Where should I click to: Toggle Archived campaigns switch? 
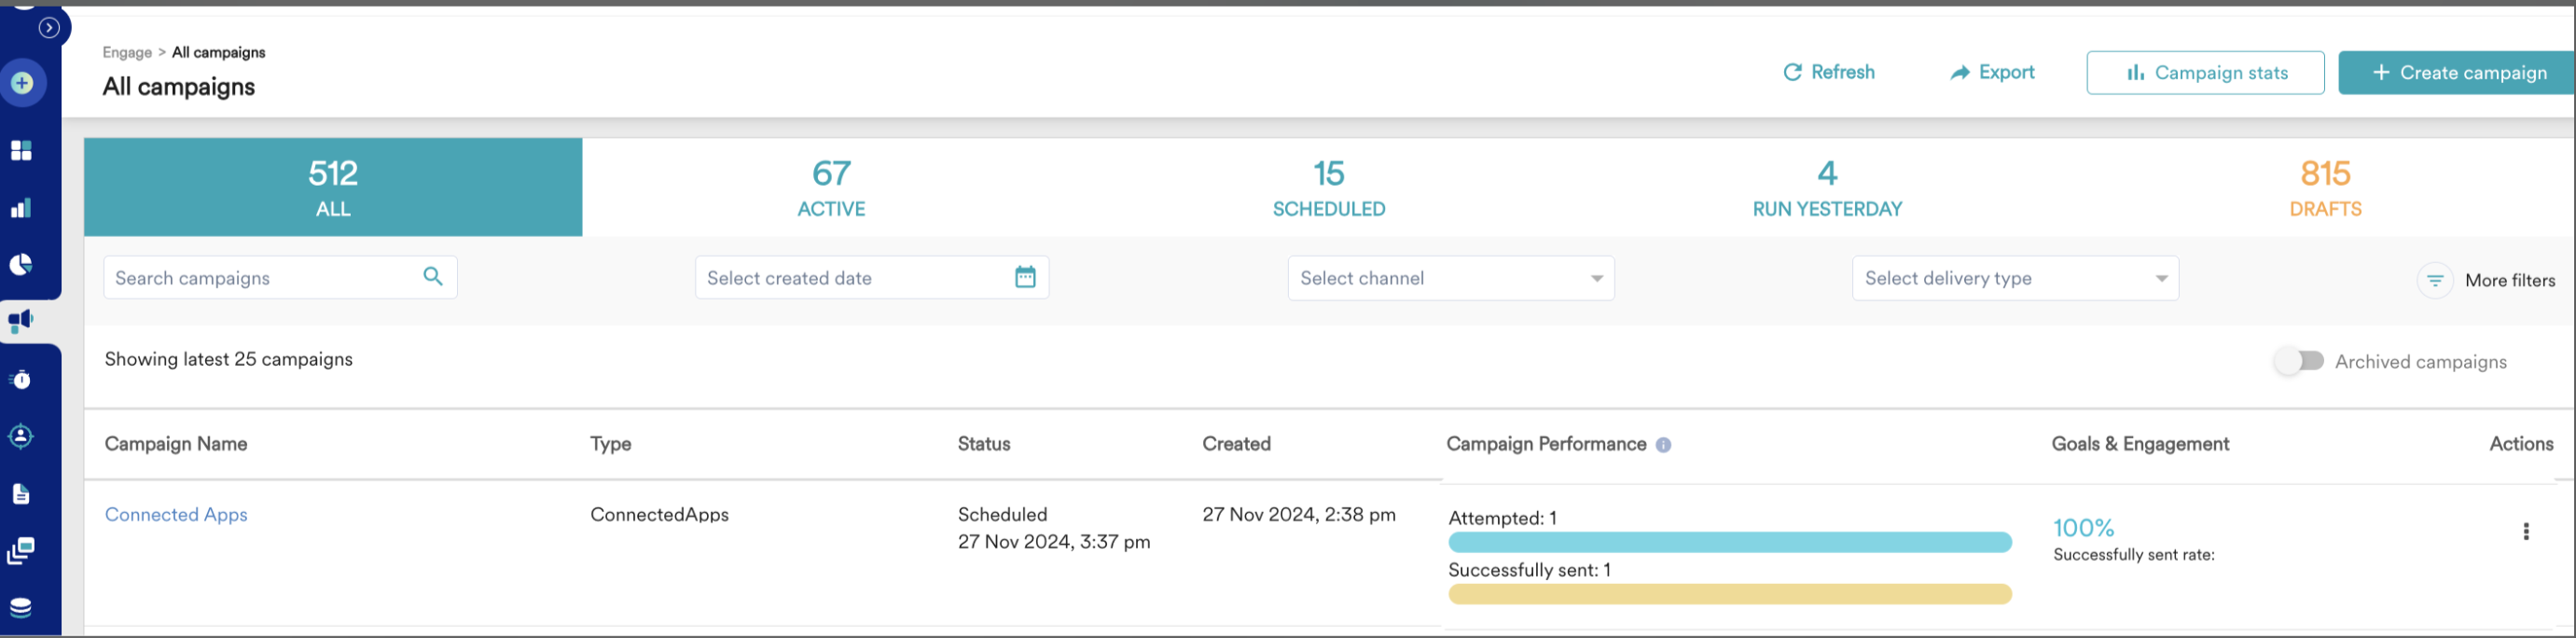[x=2298, y=361]
